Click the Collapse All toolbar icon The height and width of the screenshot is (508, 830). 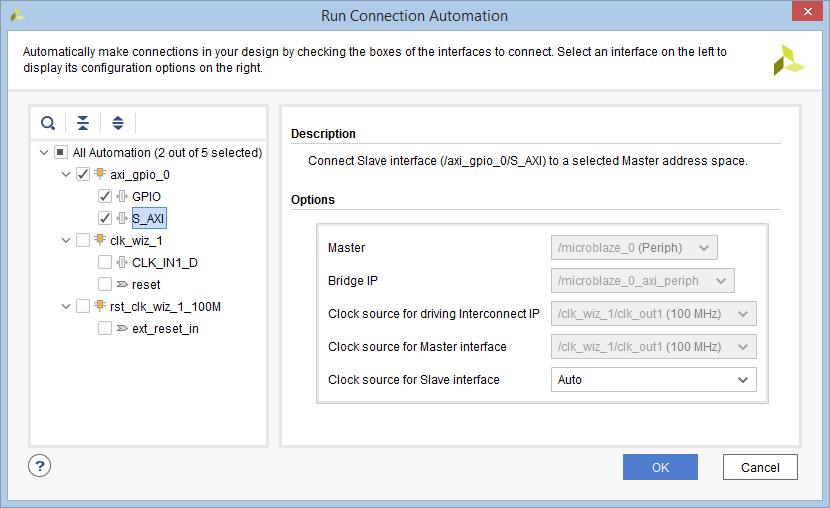83,123
